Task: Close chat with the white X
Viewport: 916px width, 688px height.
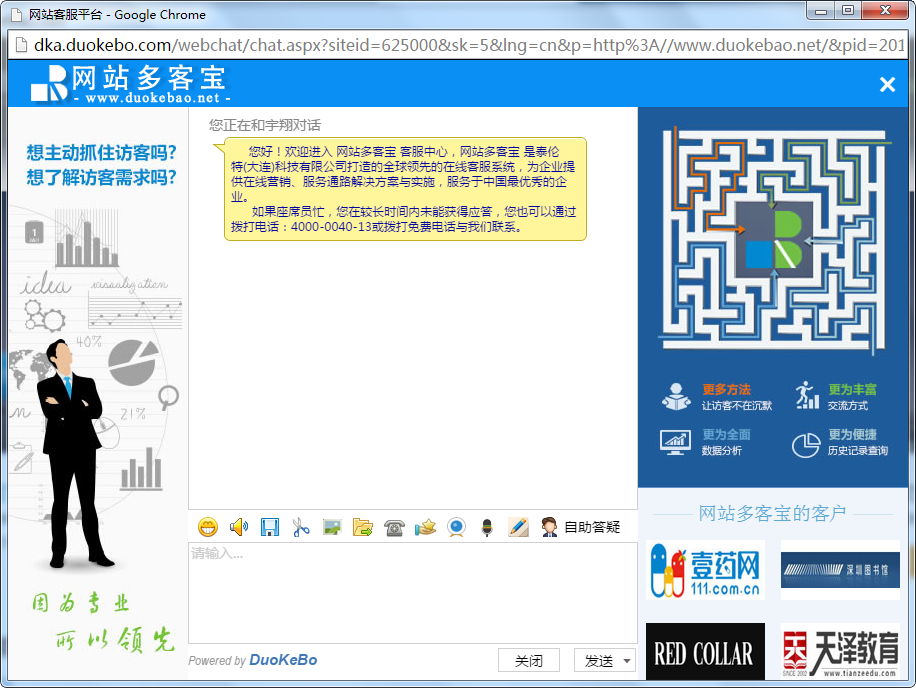Action: pos(887,85)
